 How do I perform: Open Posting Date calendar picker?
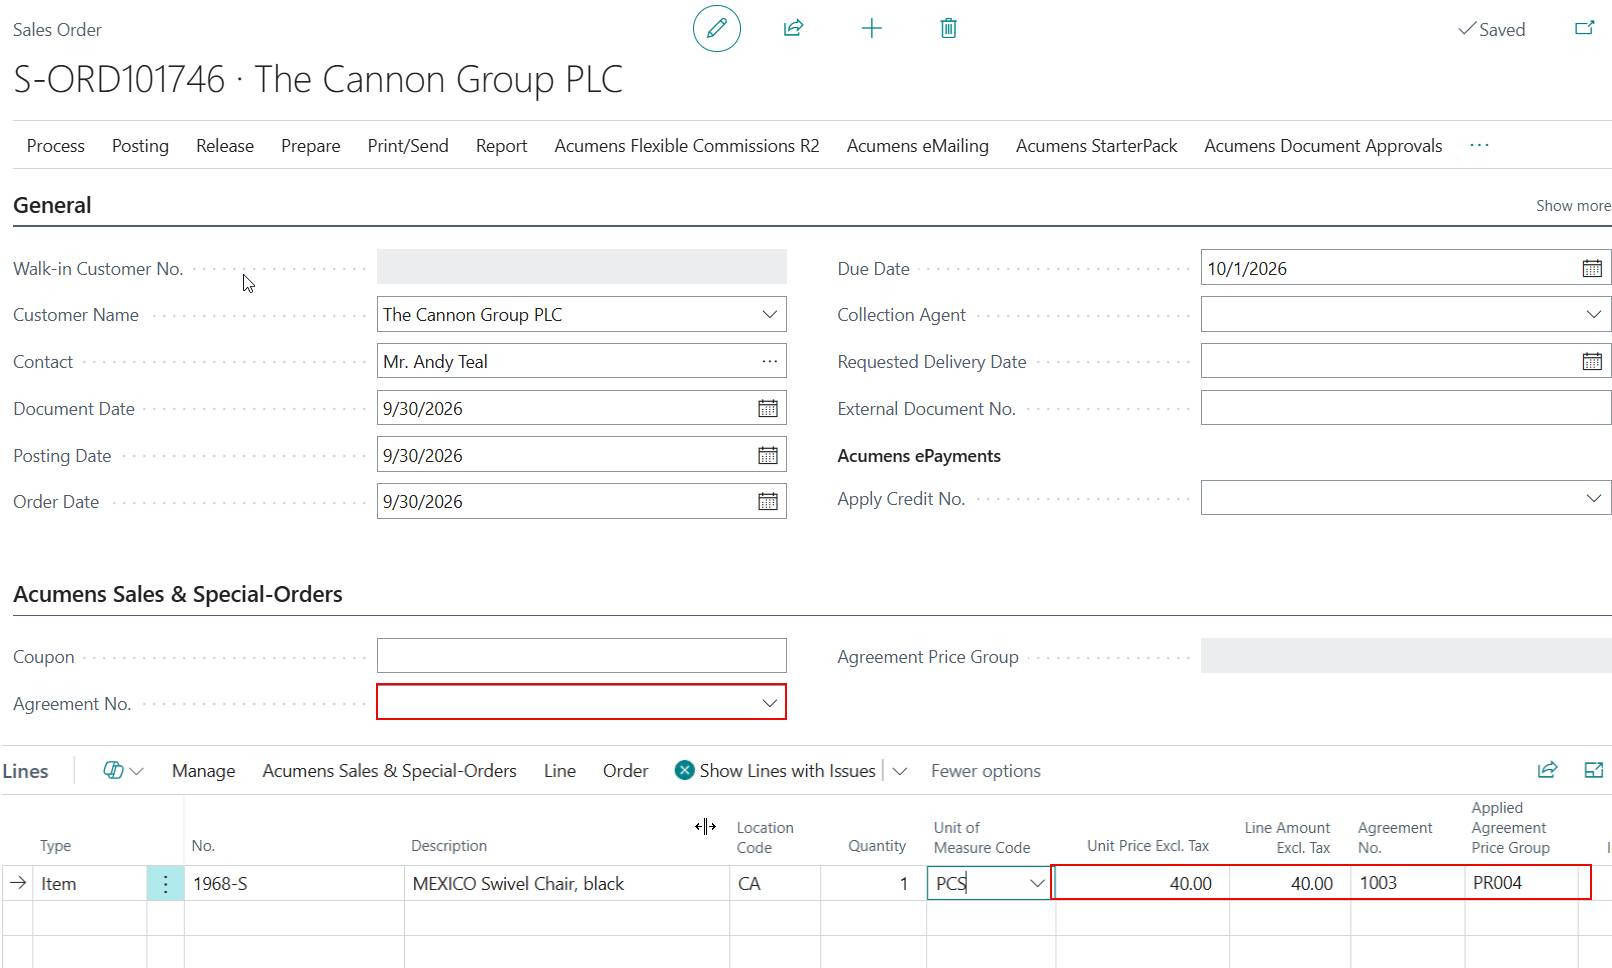pyautogui.click(x=767, y=455)
